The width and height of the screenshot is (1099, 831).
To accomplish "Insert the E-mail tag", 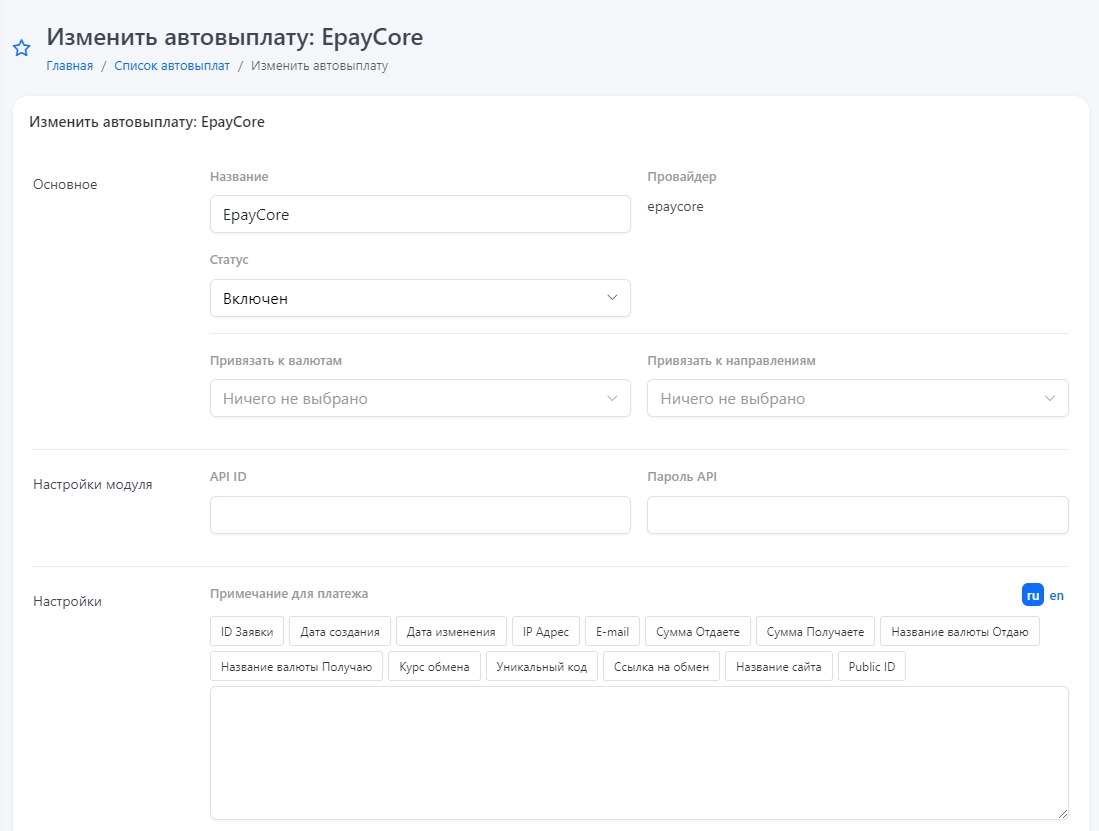I will click(612, 631).
